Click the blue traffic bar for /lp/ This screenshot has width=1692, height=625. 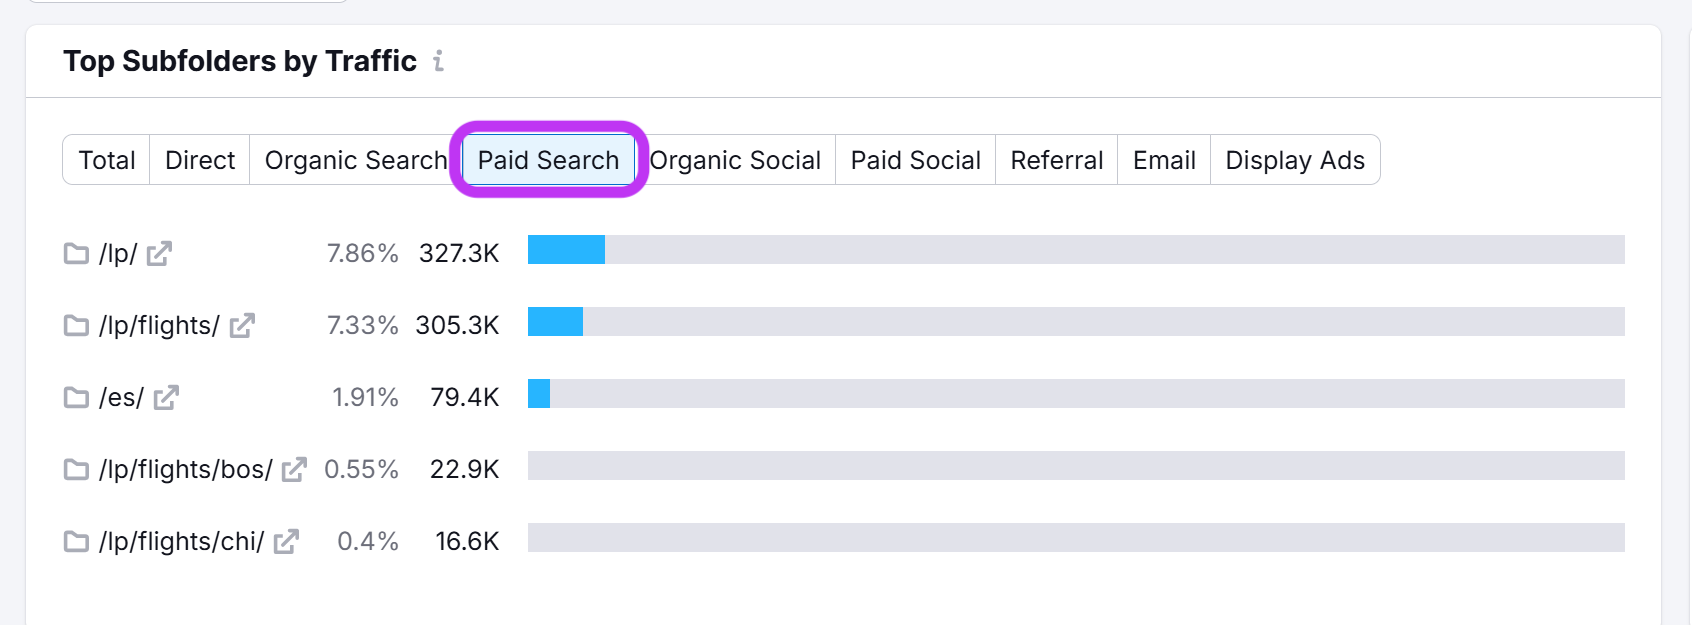(566, 251)
